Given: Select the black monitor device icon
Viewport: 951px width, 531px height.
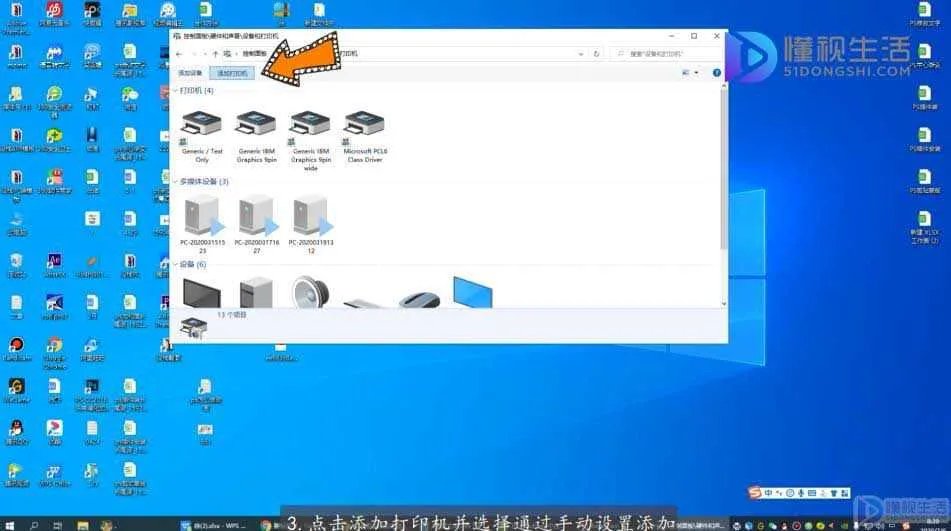Looking at the screenshot, I should tap(201, 293).
